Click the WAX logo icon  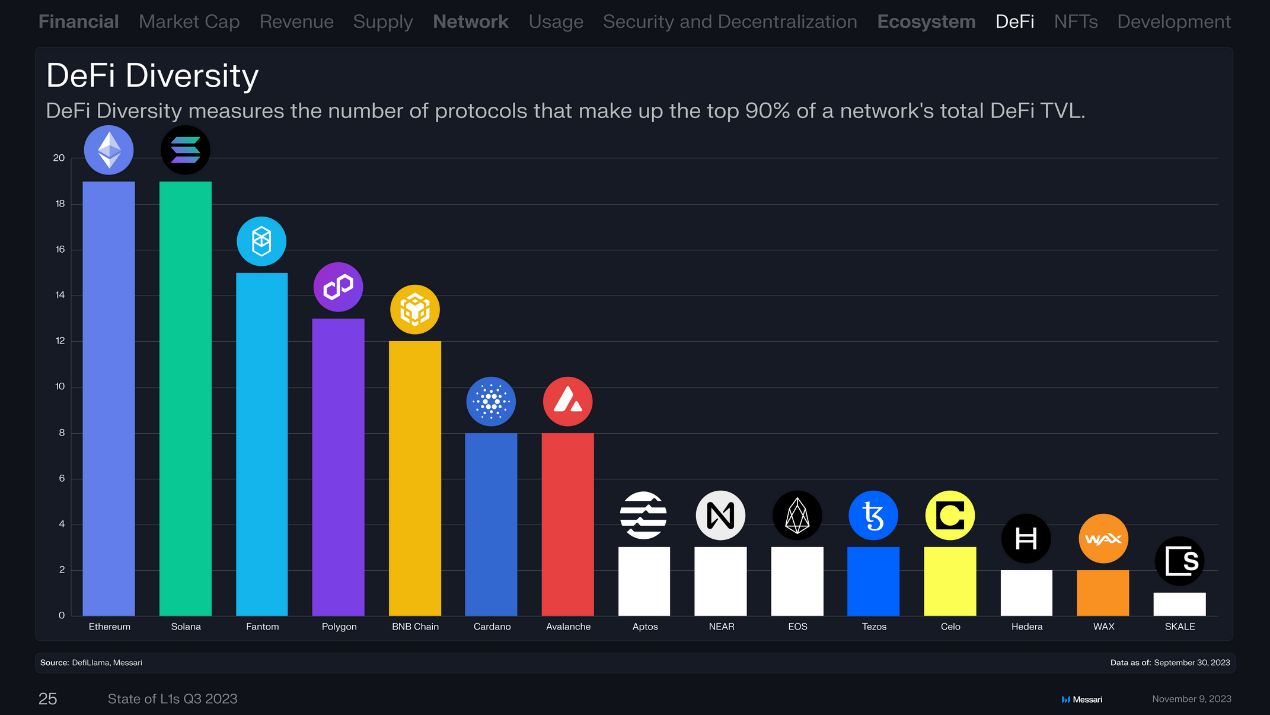1103,539
